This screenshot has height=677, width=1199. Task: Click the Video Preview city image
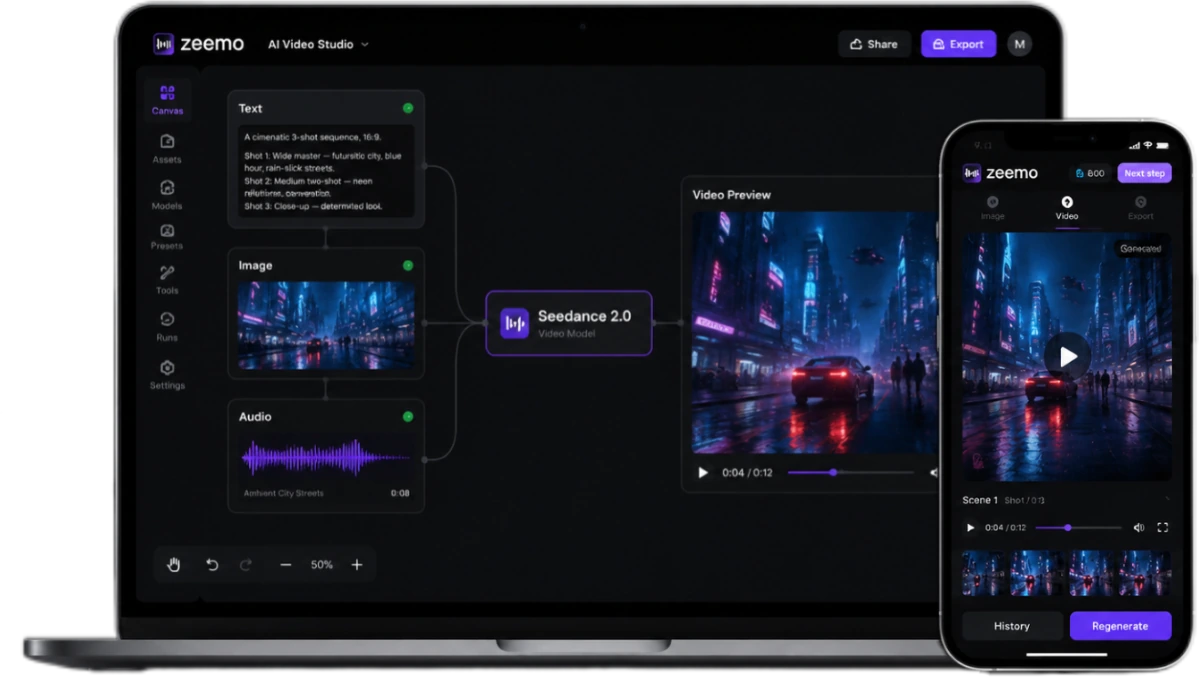pyautogui.click(x=815, y=333)
